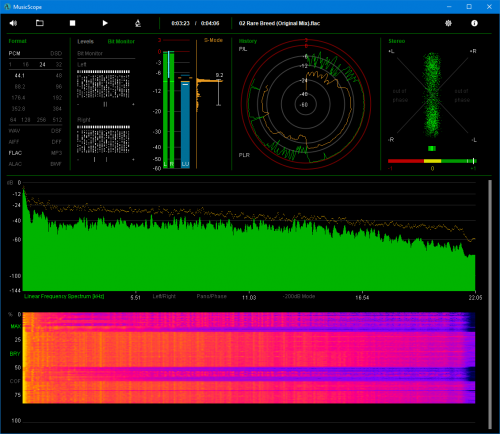Click the playback time display 0:03:23
500x434 pixels.
[x=180, y=23]
